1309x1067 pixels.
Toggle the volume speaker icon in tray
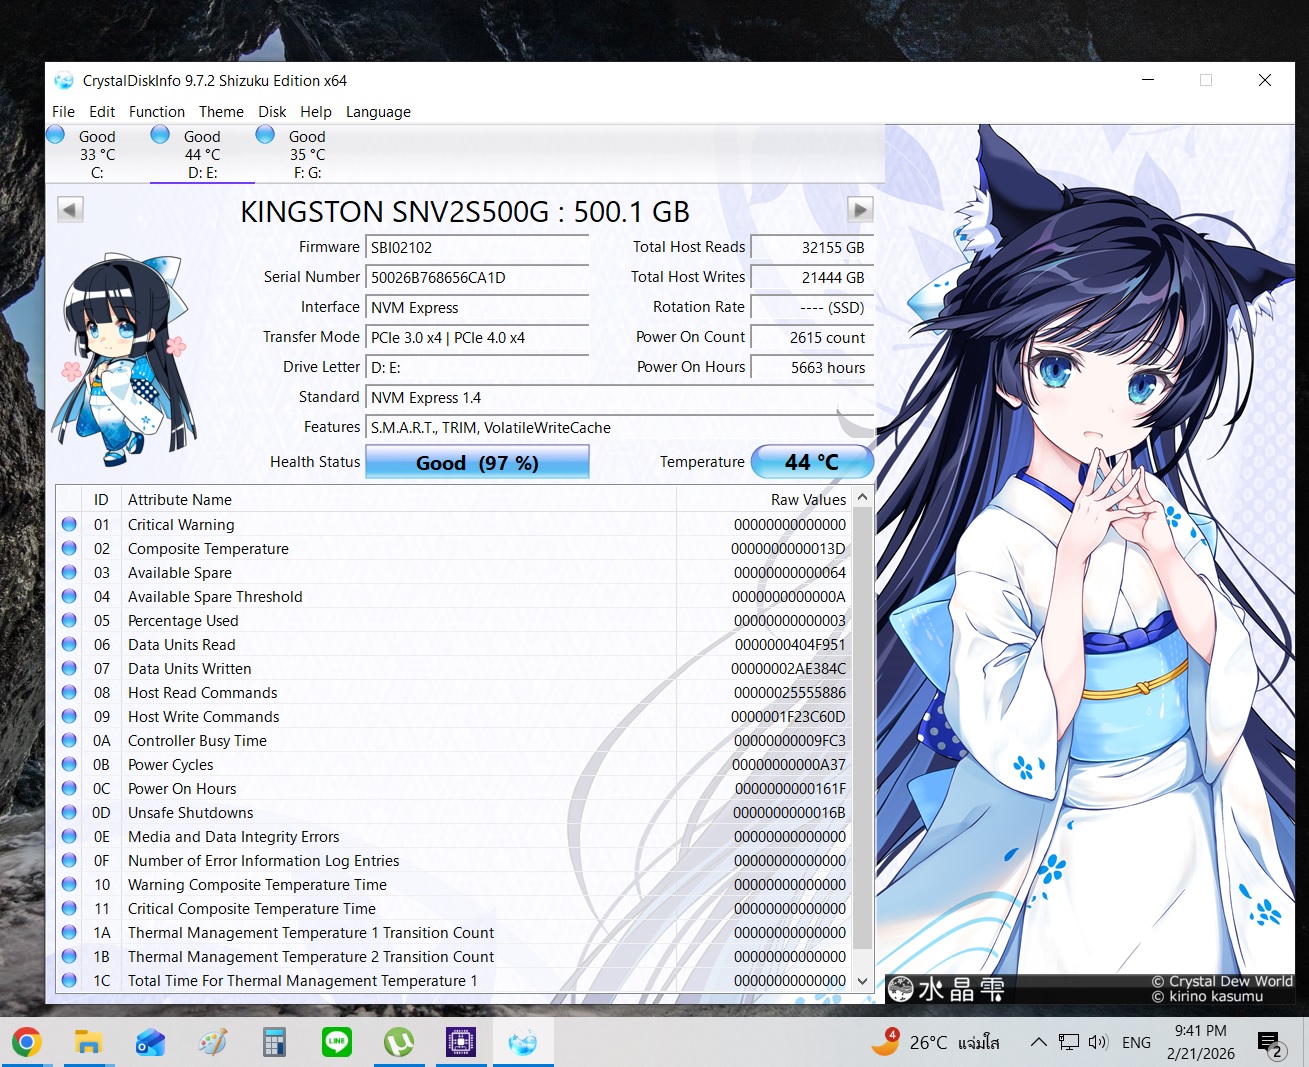(x=1098, y=1042)
